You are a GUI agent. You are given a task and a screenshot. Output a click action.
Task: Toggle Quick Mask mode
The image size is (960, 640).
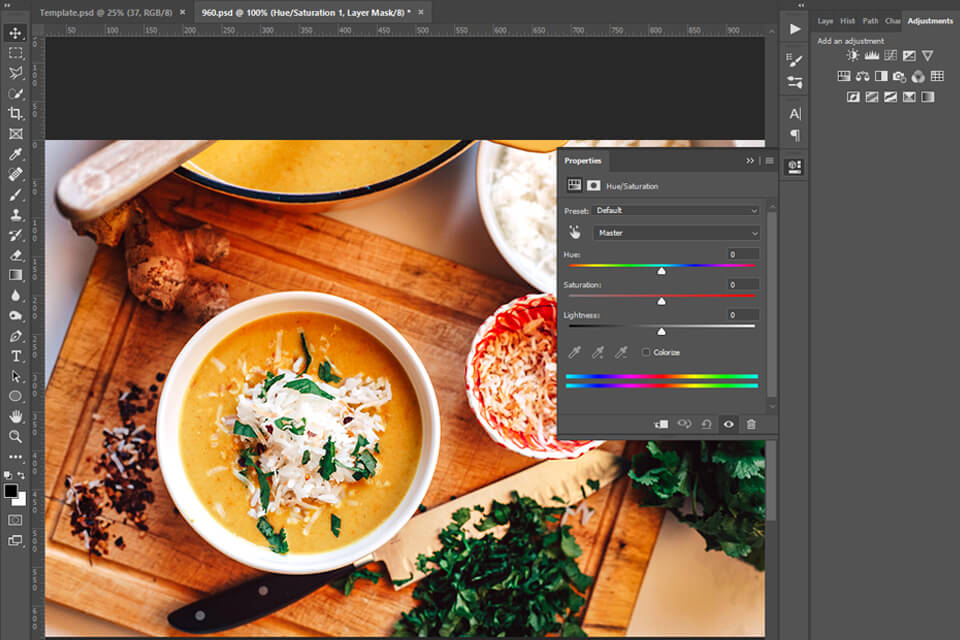click(15, 520)
